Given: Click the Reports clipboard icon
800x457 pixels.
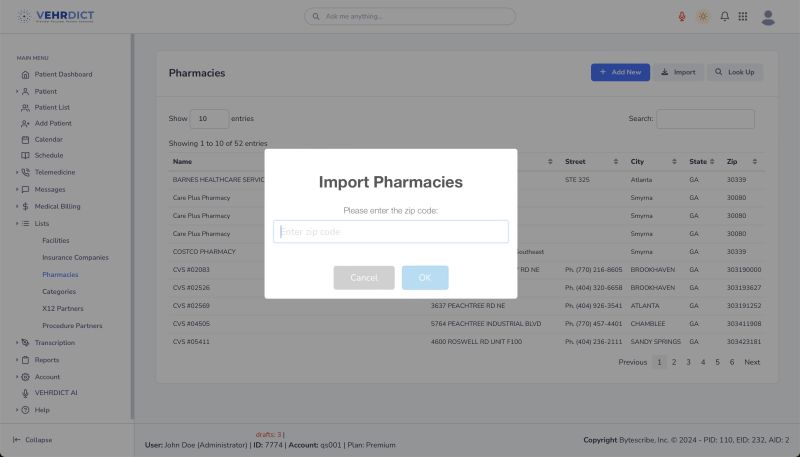Looking at the screenshot, I should (26, 360).
